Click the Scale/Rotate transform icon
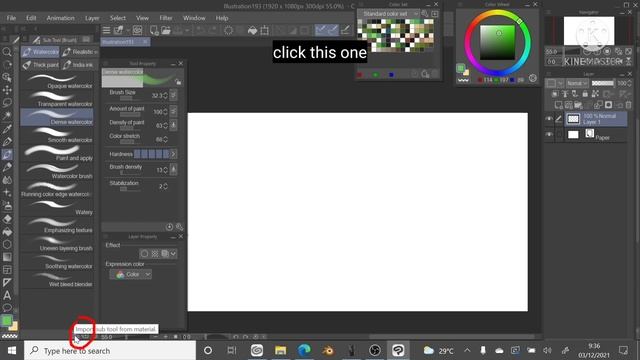The image size is (640, 360). tap(264, 30)
